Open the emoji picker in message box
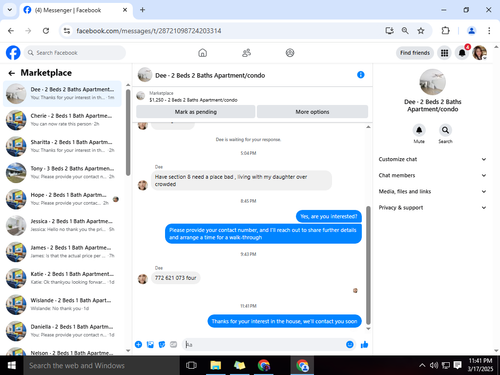The width and height of the screenshot is (500, 375). (x=350, y=344)
